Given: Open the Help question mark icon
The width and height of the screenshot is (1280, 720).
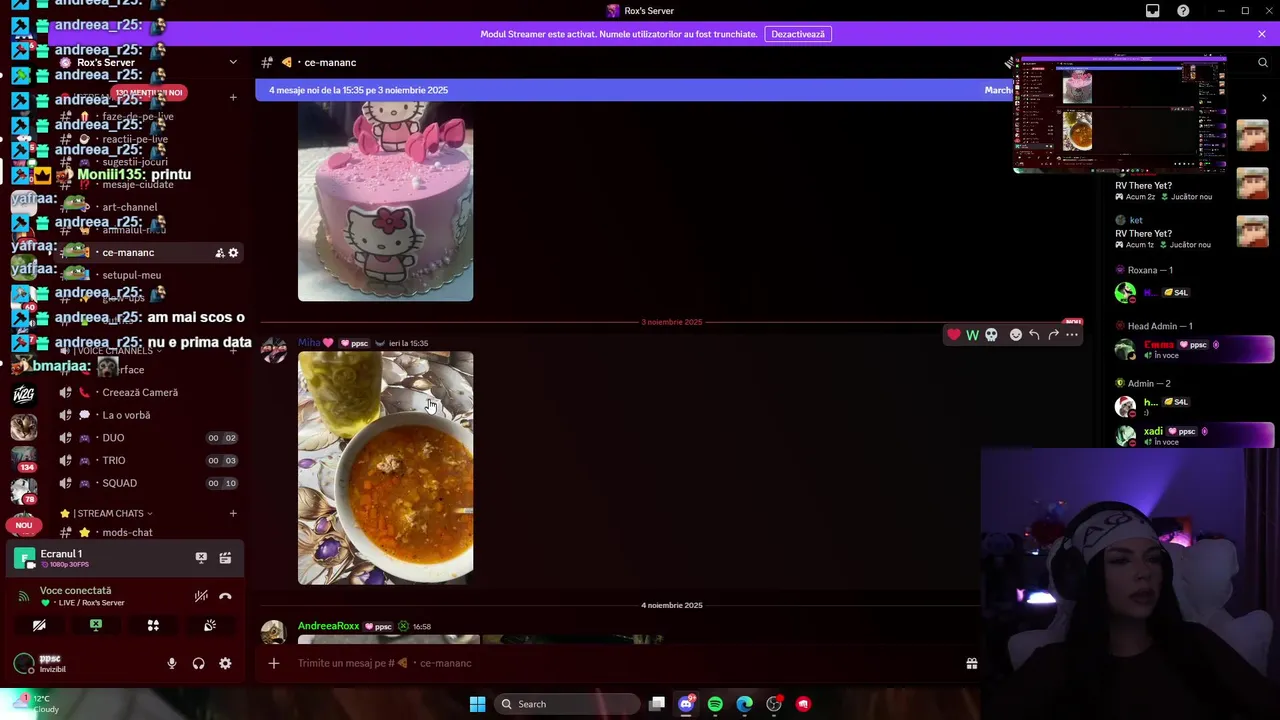Looking at the screenshot, I should click(1183, 11).
